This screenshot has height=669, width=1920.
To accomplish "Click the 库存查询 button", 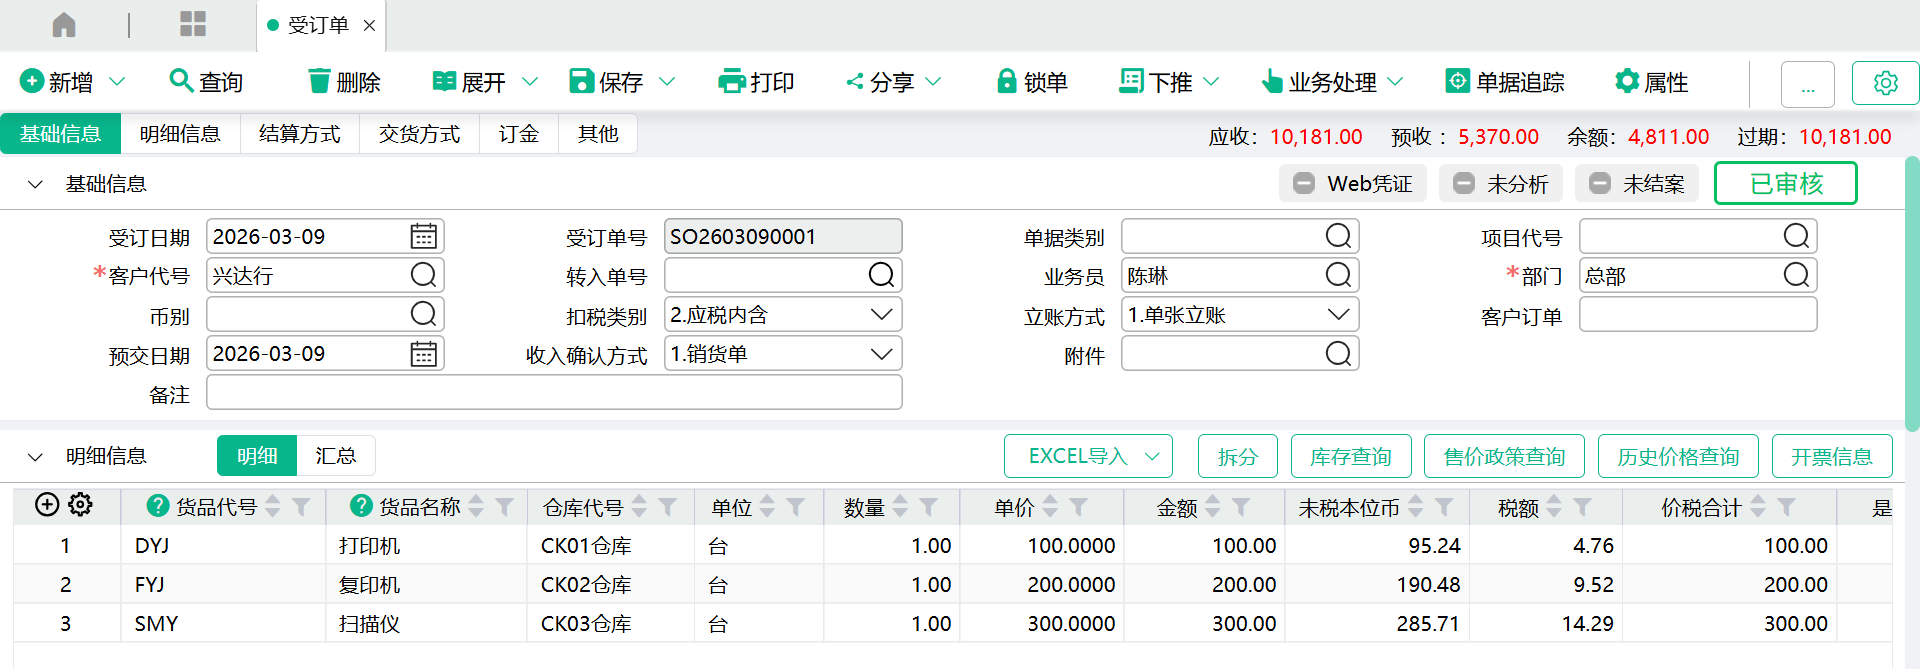I will click(x=1350, y=457).
